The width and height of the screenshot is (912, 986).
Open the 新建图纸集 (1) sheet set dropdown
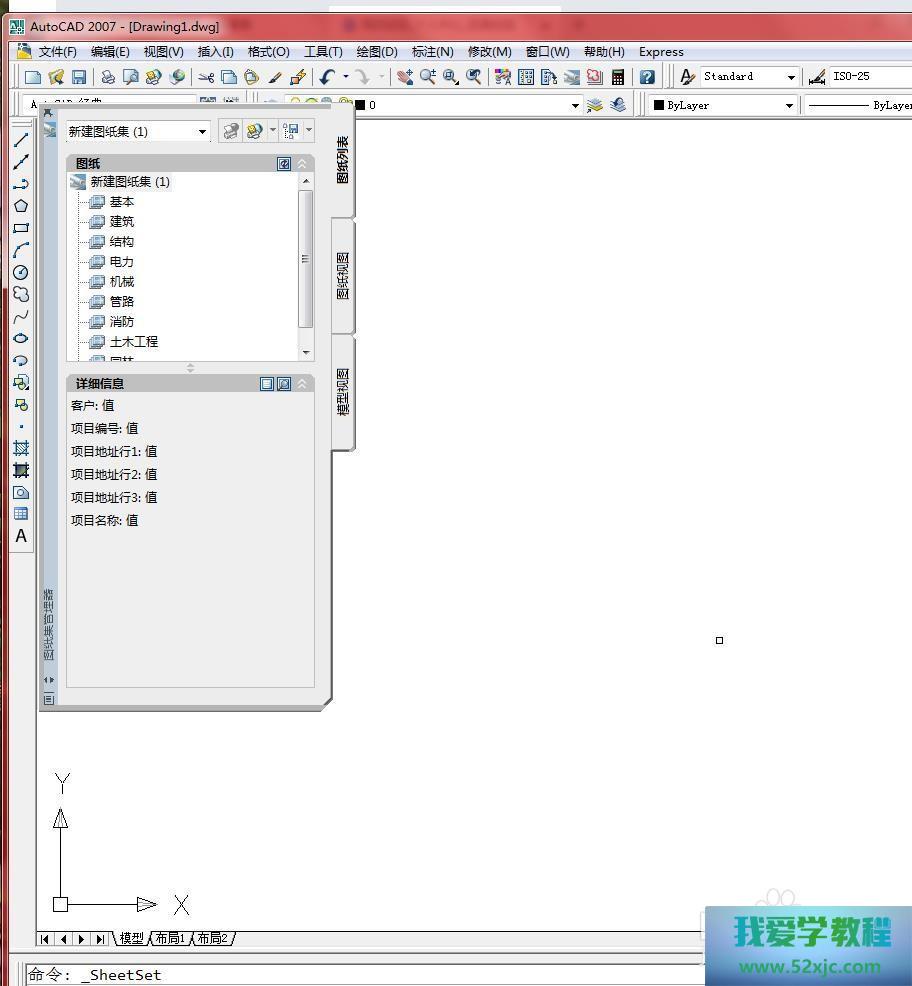pos(202,132)
